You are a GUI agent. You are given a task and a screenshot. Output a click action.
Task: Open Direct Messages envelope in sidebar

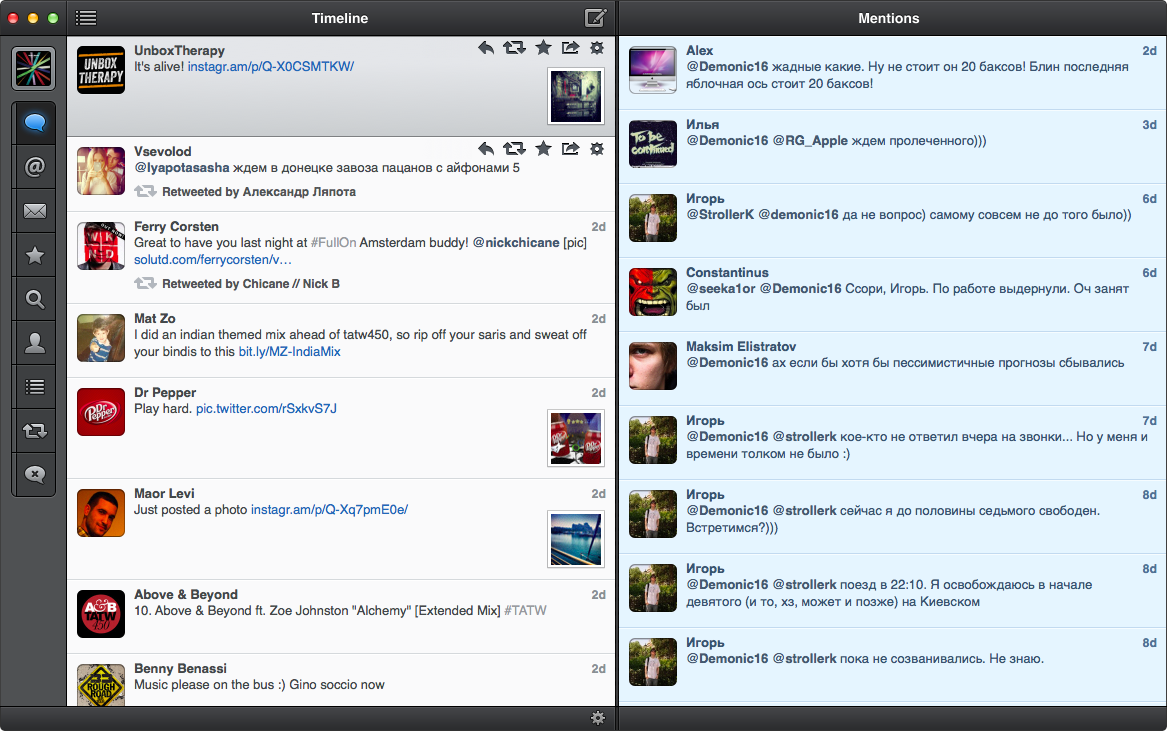pyautogui.click(x=35, y=211)
